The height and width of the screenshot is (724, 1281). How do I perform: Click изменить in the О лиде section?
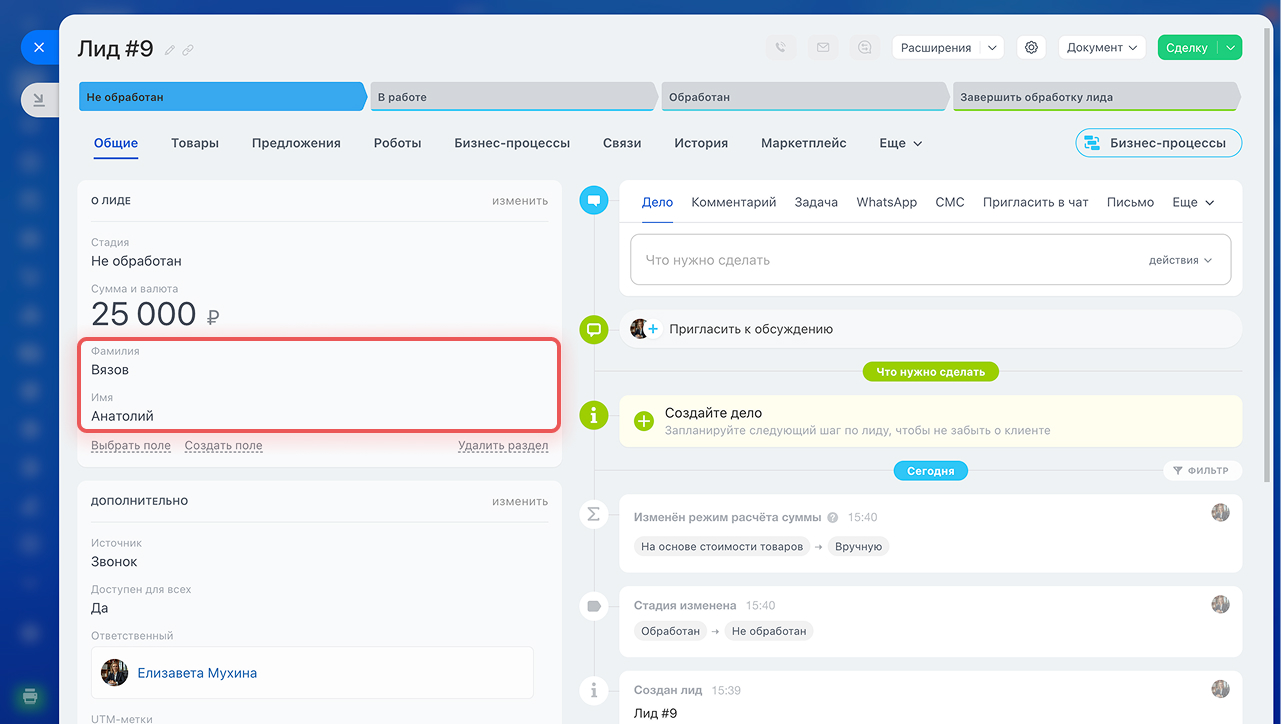[520, 201]
